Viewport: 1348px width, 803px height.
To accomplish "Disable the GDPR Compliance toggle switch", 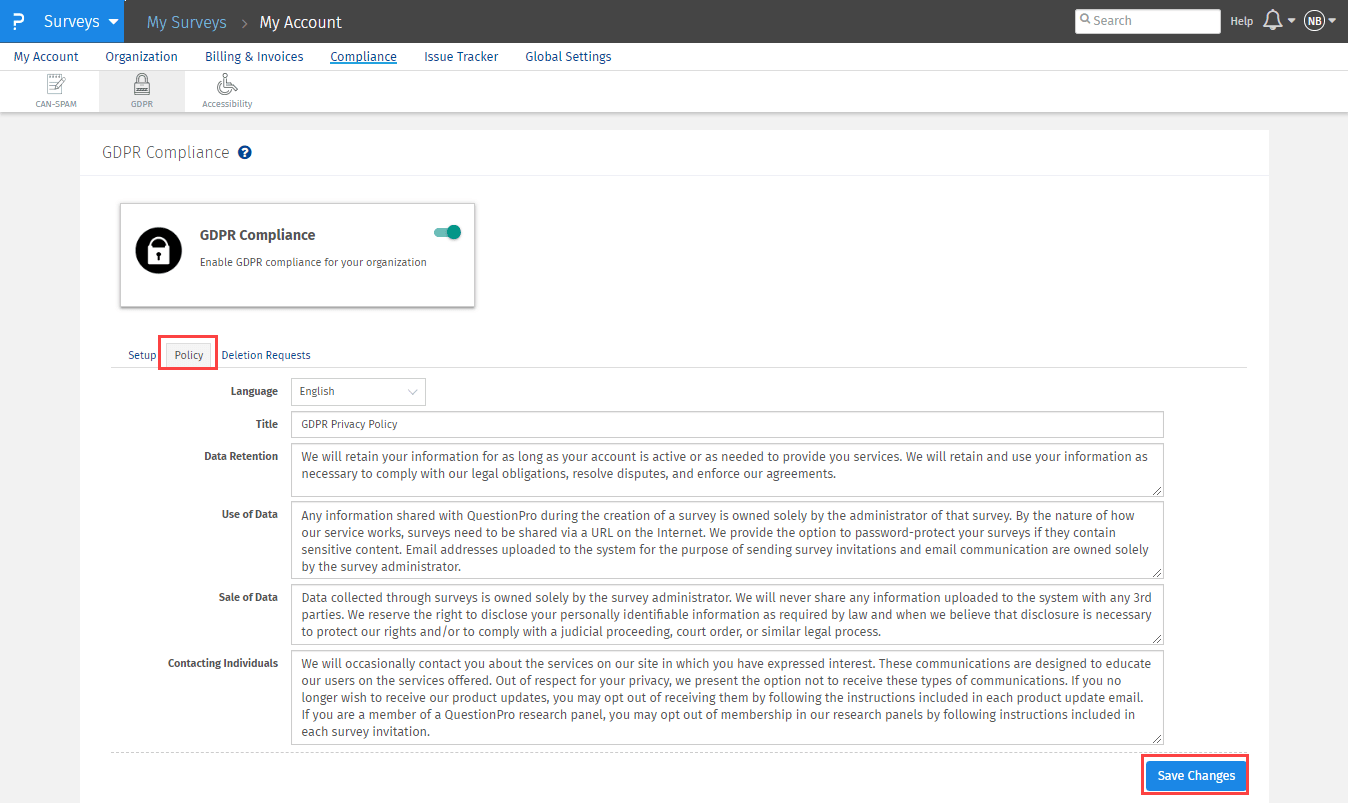I will tap(447, 232).
